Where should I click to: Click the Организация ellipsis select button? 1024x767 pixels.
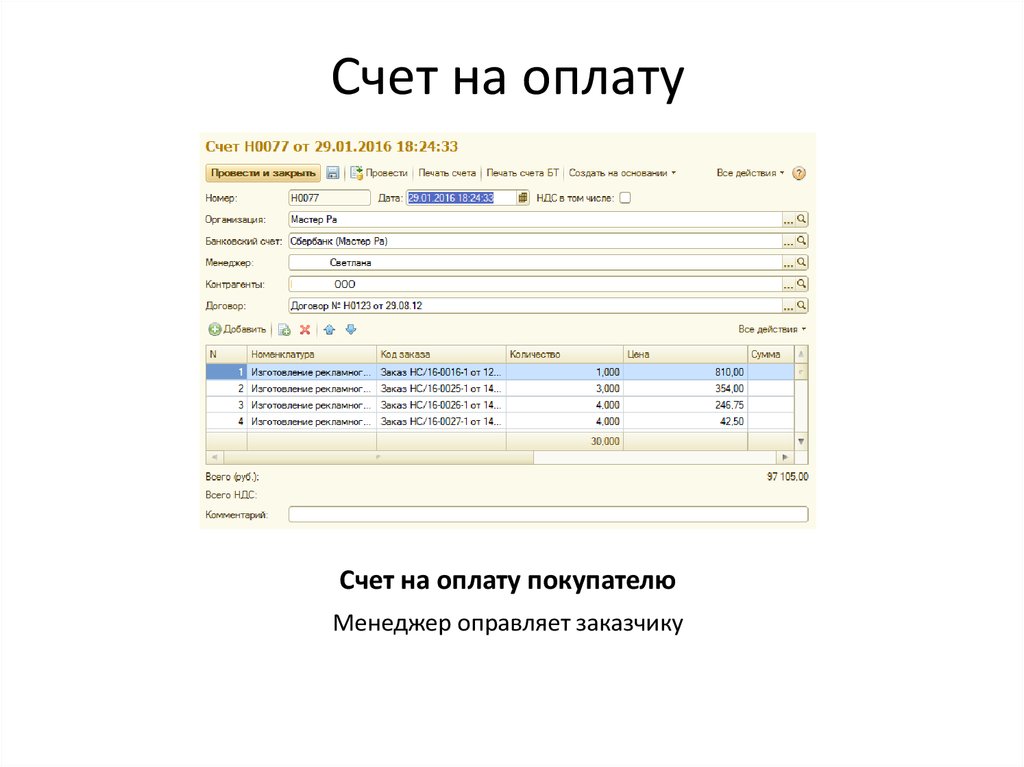(788, 220)
